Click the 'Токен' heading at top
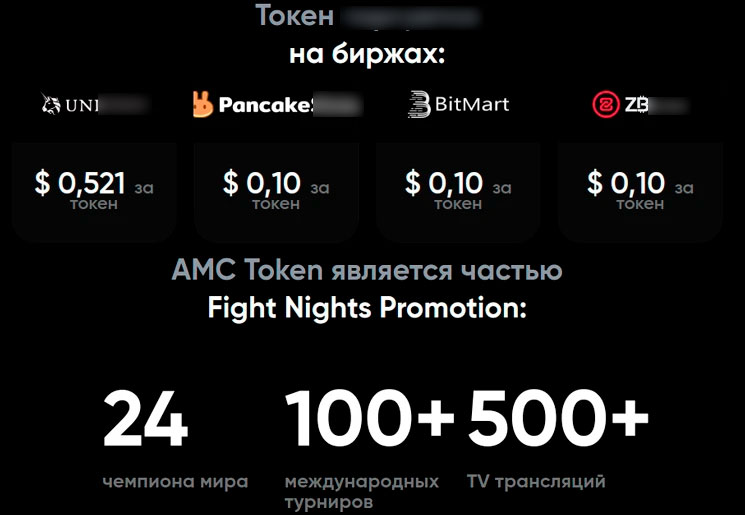745x515 pixels. tap(294, 17)
